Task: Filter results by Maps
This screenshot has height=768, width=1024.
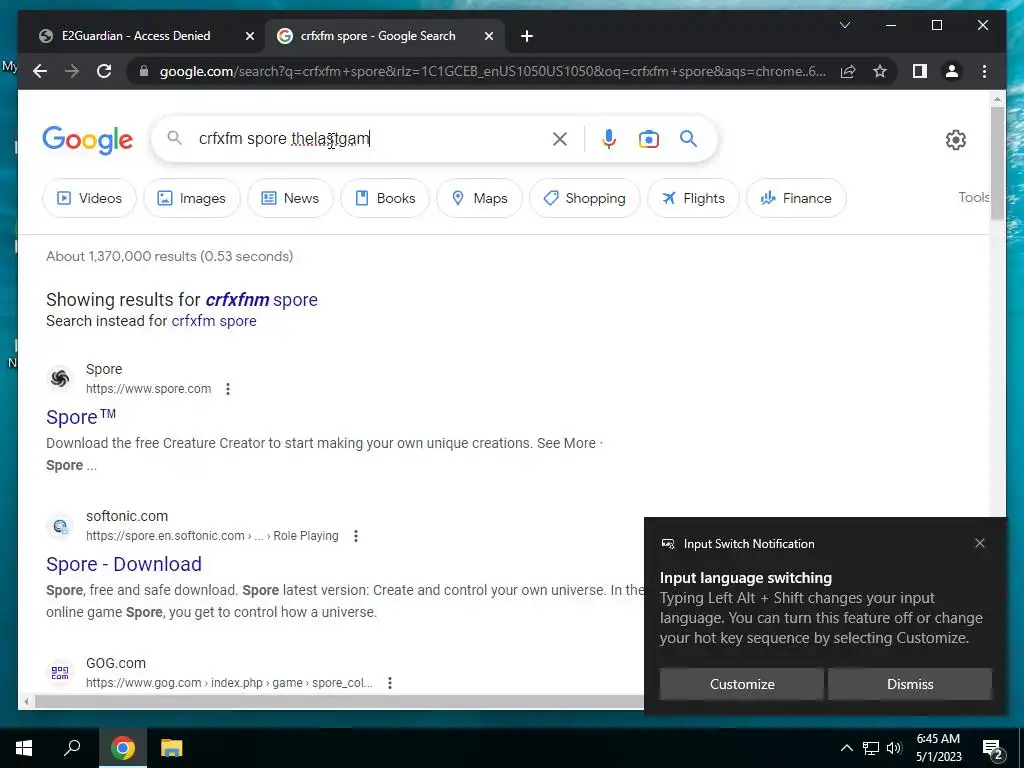Action: [x=479, y=198]
